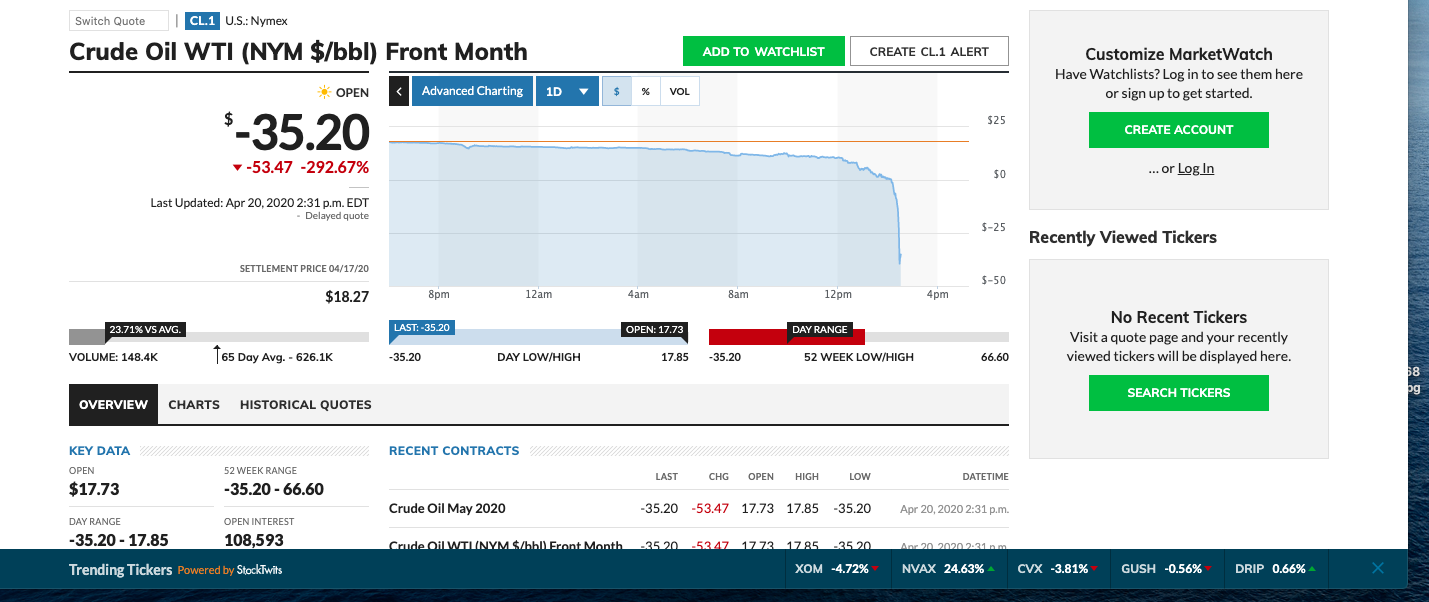The height and width of the screenshot is (602, 1429).
Task: Click the CL.1 ticker badge
Action: coord(203,20)
